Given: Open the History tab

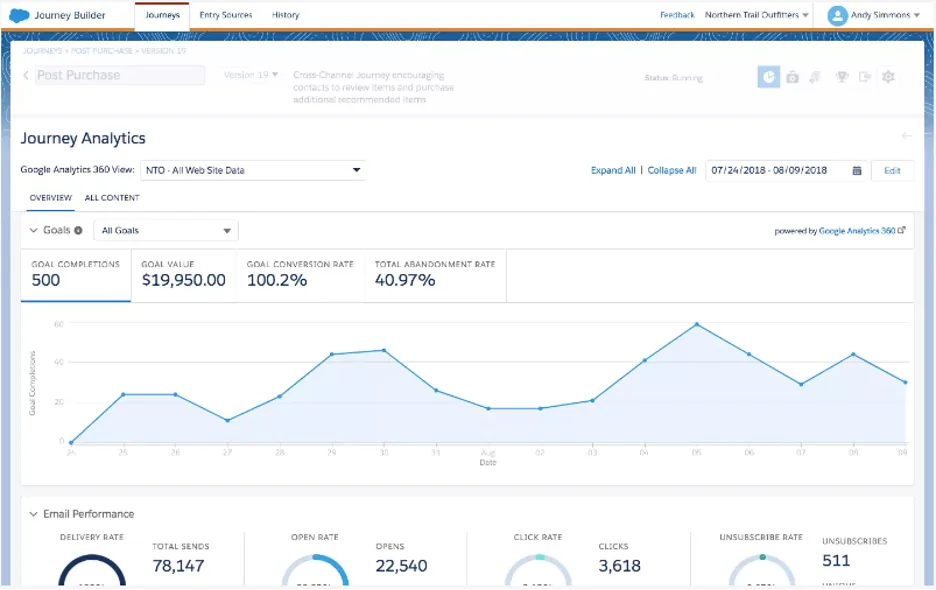Looking at the screenshot, I should [285, 16].
